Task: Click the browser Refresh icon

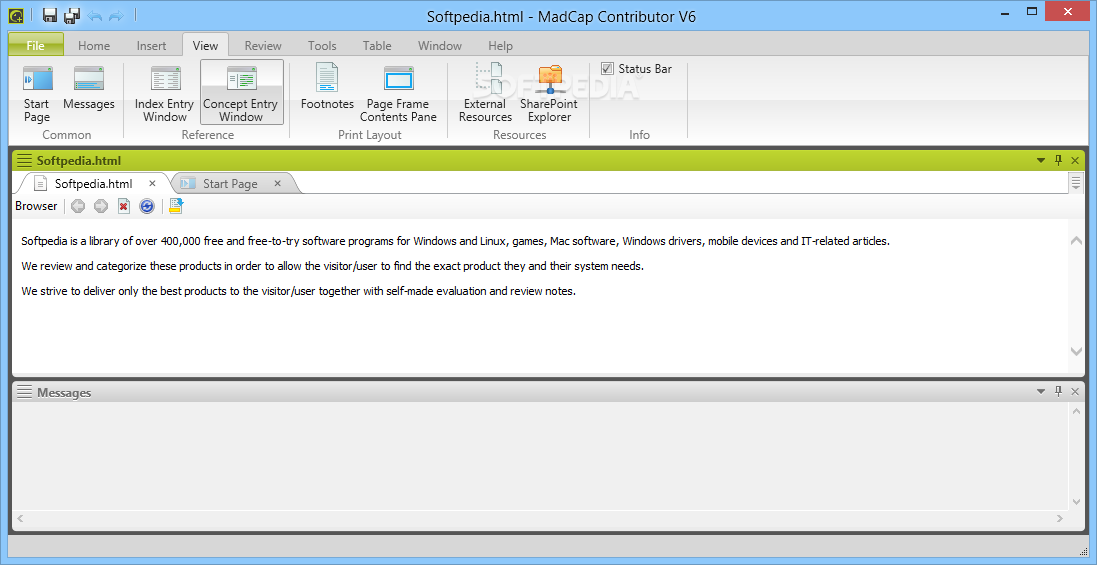Action: coord(146,206)
